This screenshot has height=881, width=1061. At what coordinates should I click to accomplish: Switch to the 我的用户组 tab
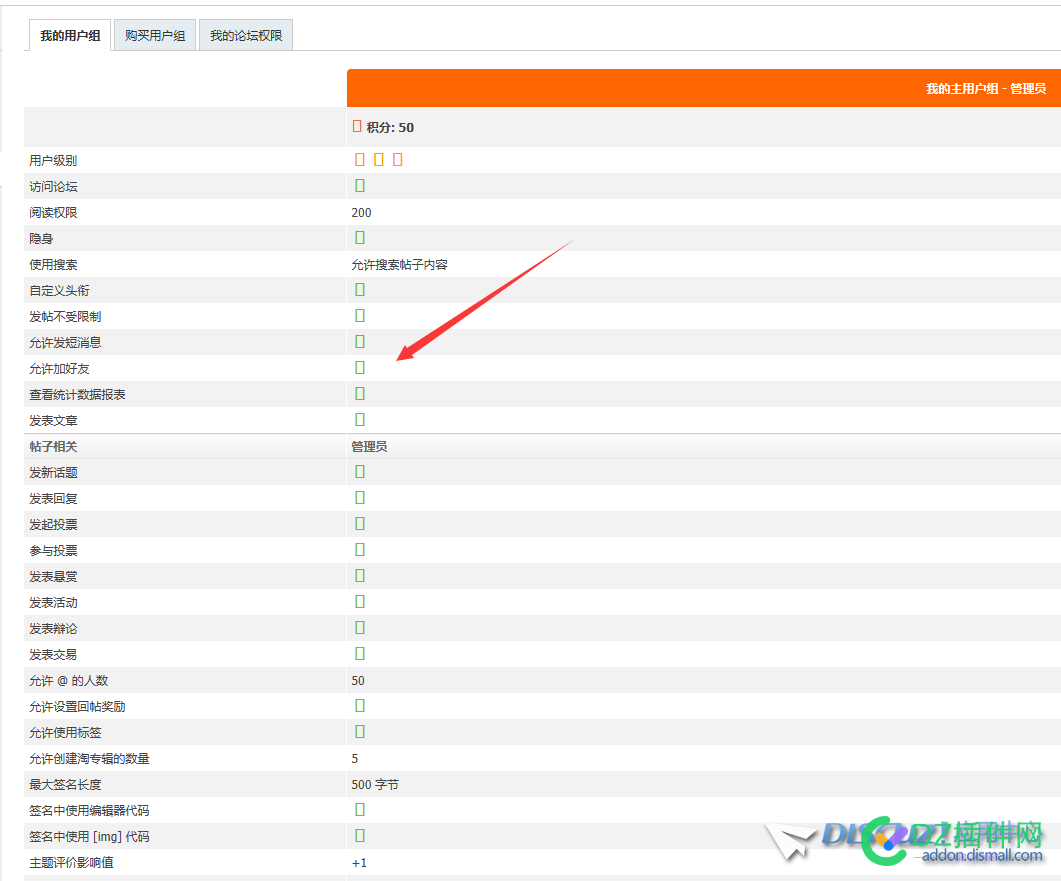pyautogui.click(x=69, y=36)
